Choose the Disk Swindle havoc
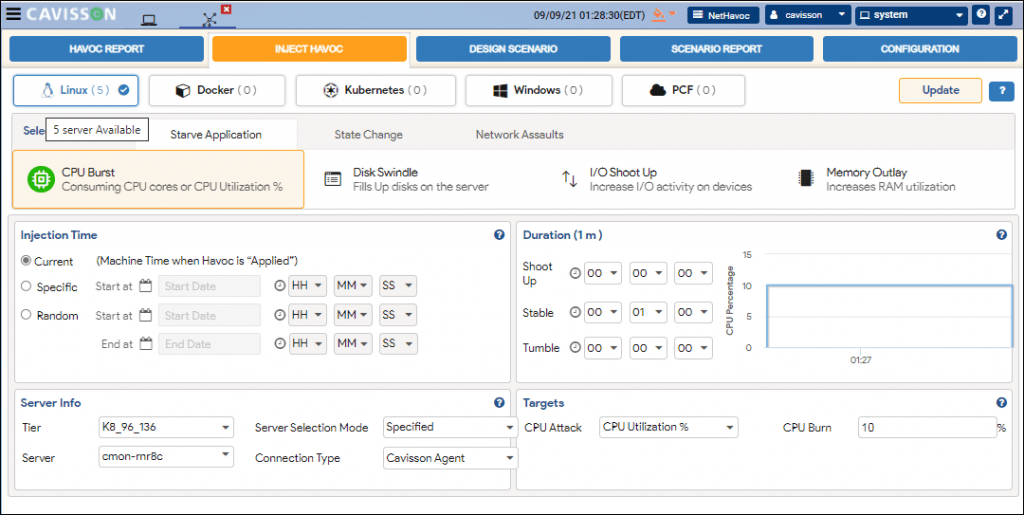The width and height of the screenshot is (1024, 515). coord(406,179)
